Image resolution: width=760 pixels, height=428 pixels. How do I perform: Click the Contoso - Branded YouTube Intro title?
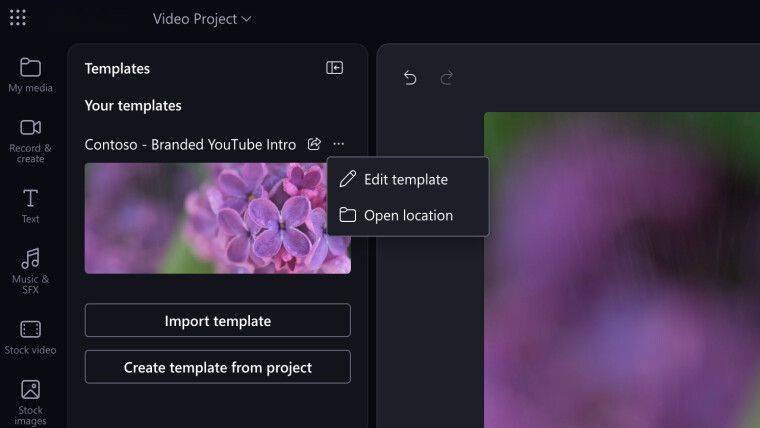[190, 144]
